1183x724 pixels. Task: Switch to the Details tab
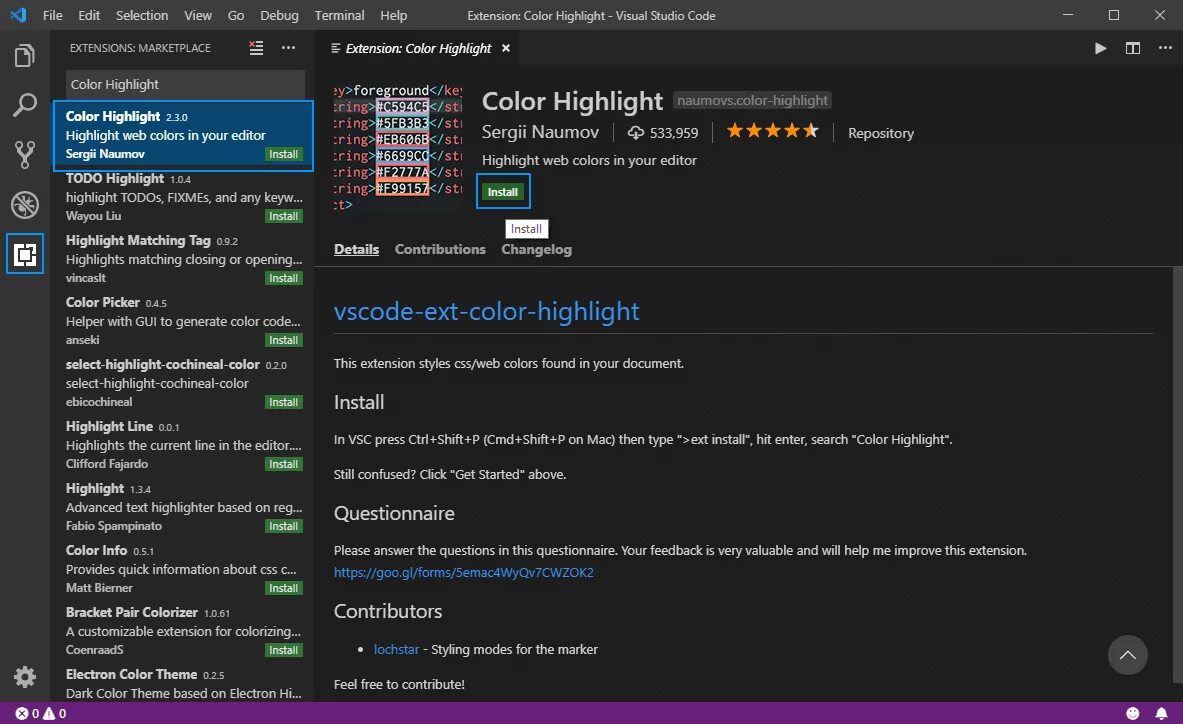[x=356, y=250]
